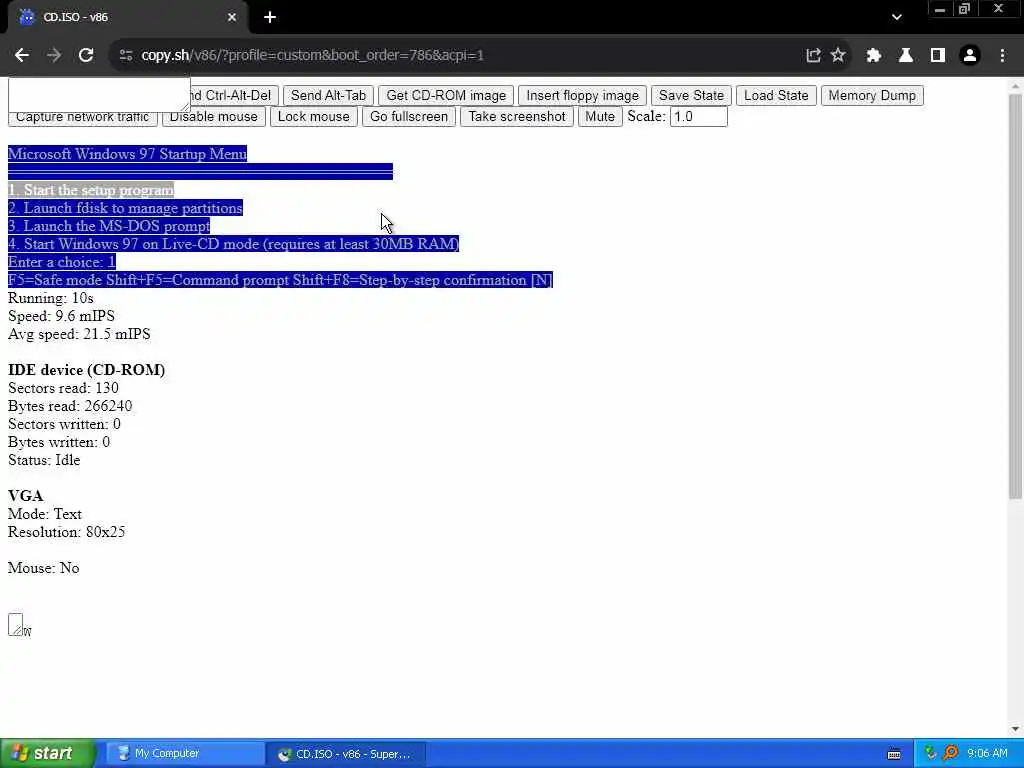Send Alt-Tab to emulator
This screenshot has height=768, width=1024.
(328, 95)
